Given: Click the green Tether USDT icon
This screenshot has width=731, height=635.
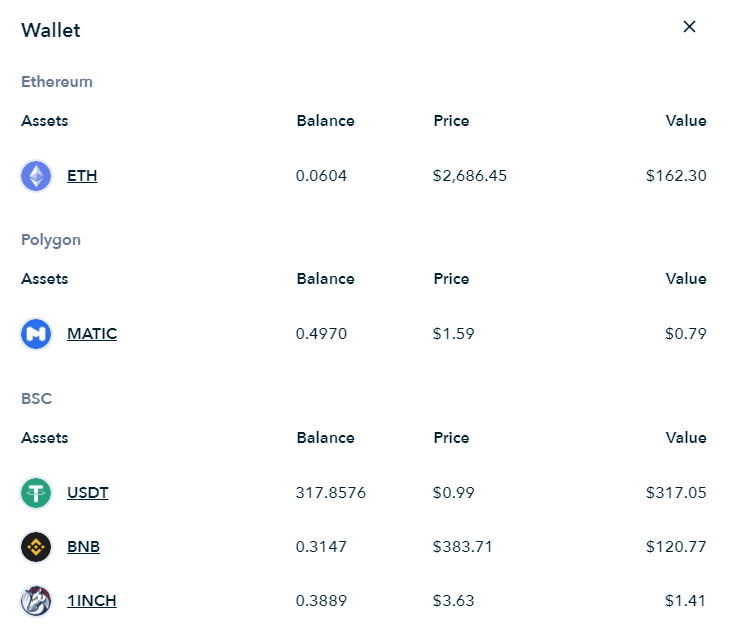Looking at the screenshot, I should pos(36,493).
